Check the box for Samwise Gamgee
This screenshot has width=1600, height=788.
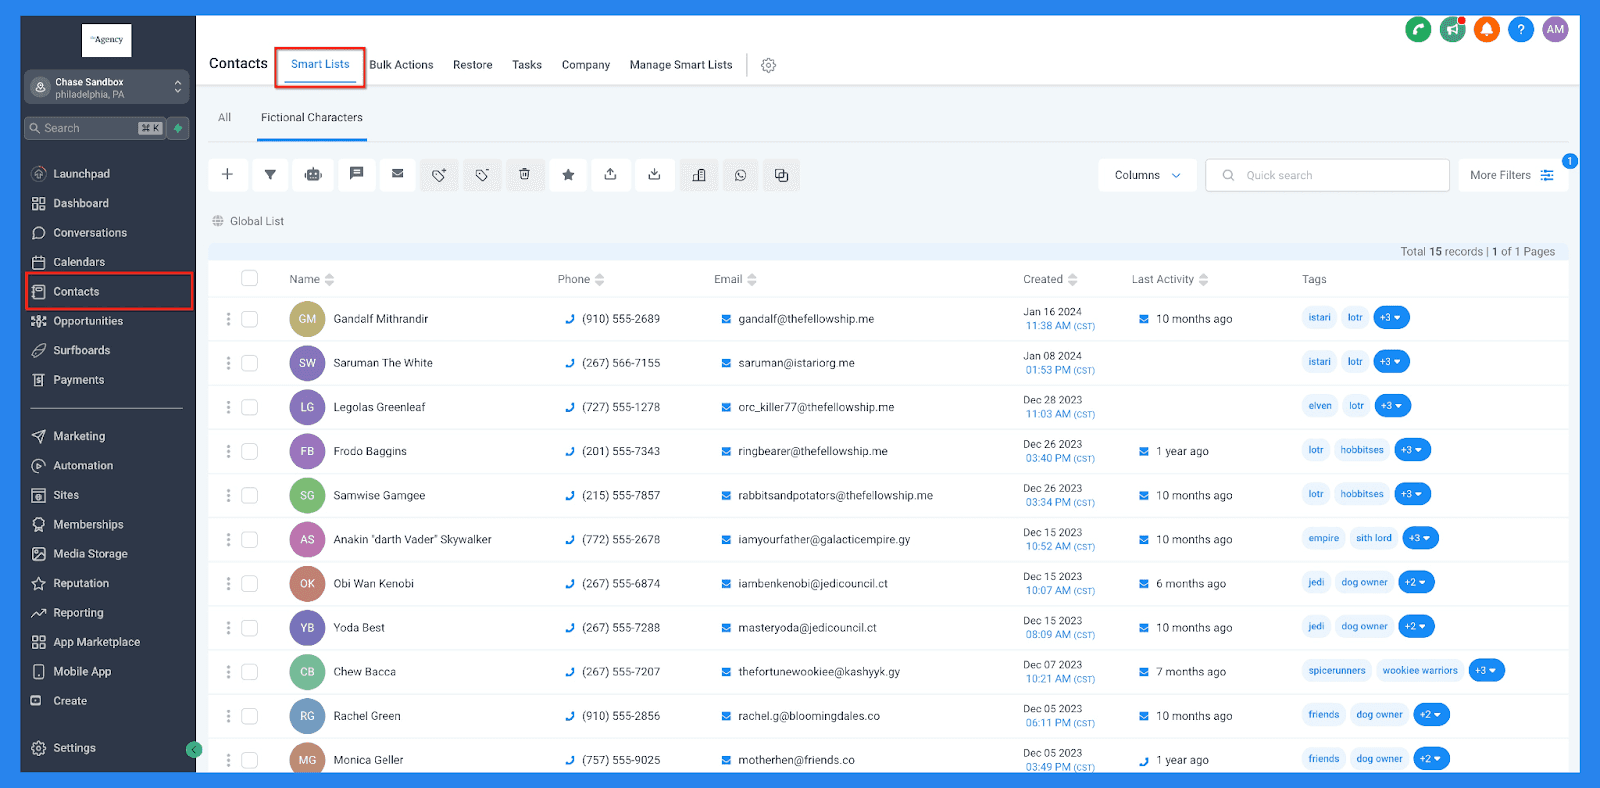point(250,495)
